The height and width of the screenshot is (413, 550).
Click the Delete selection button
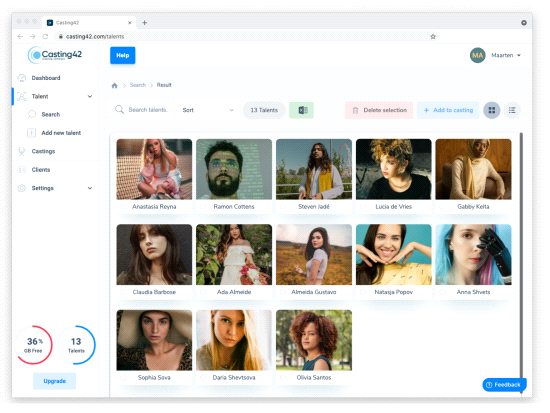[x=379, y=110]
